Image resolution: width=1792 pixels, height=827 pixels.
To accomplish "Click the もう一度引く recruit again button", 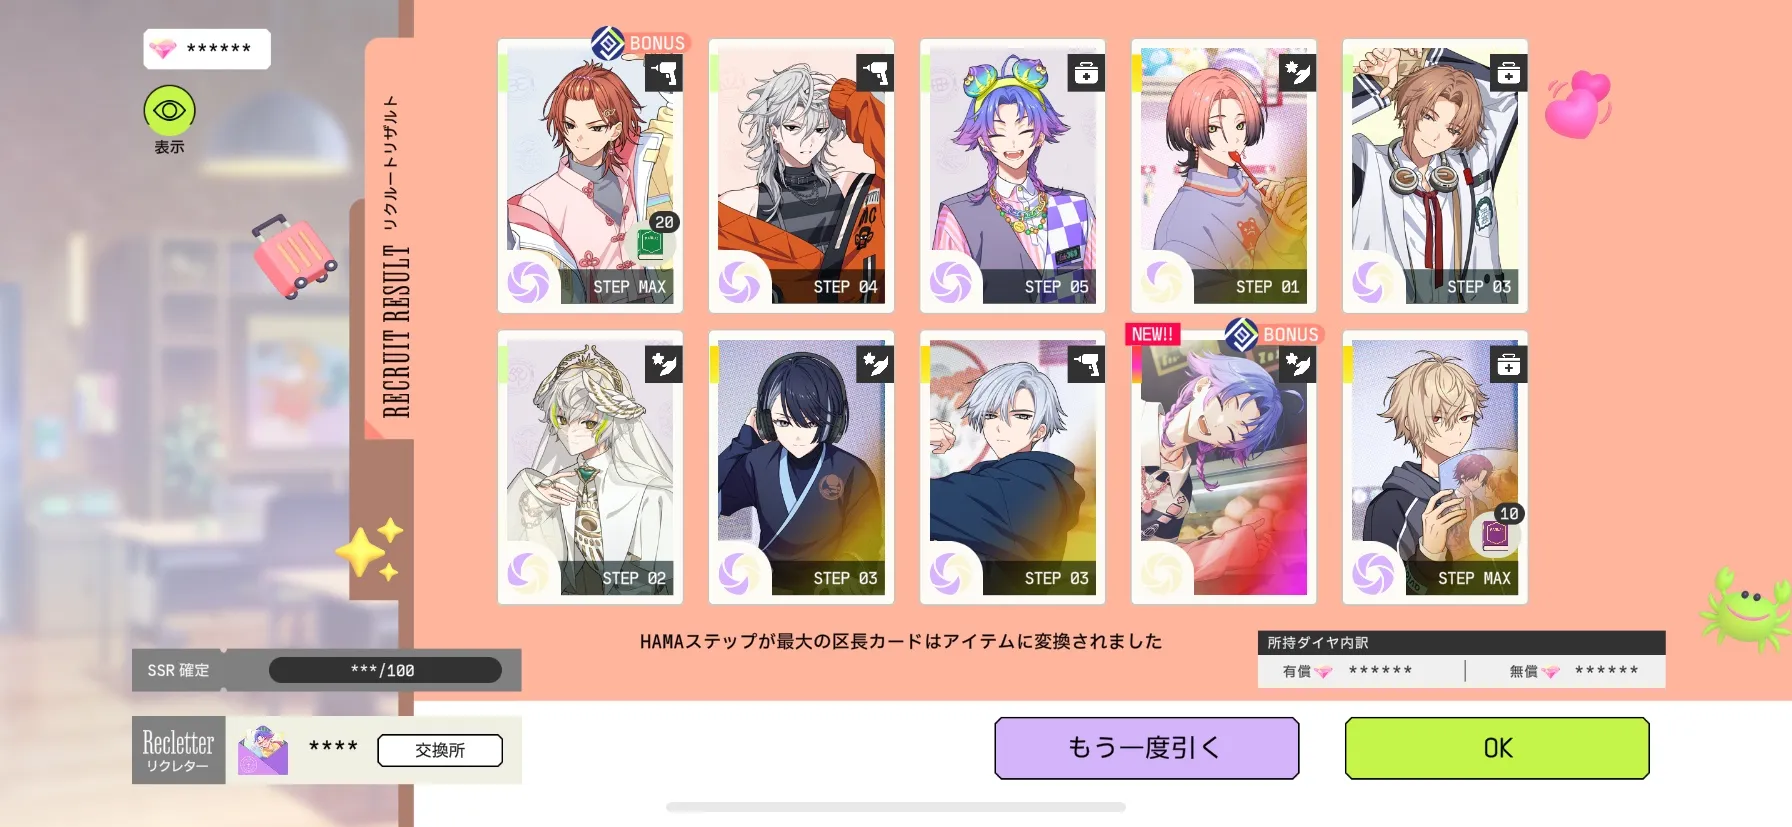I will [x=1147, y=748].
